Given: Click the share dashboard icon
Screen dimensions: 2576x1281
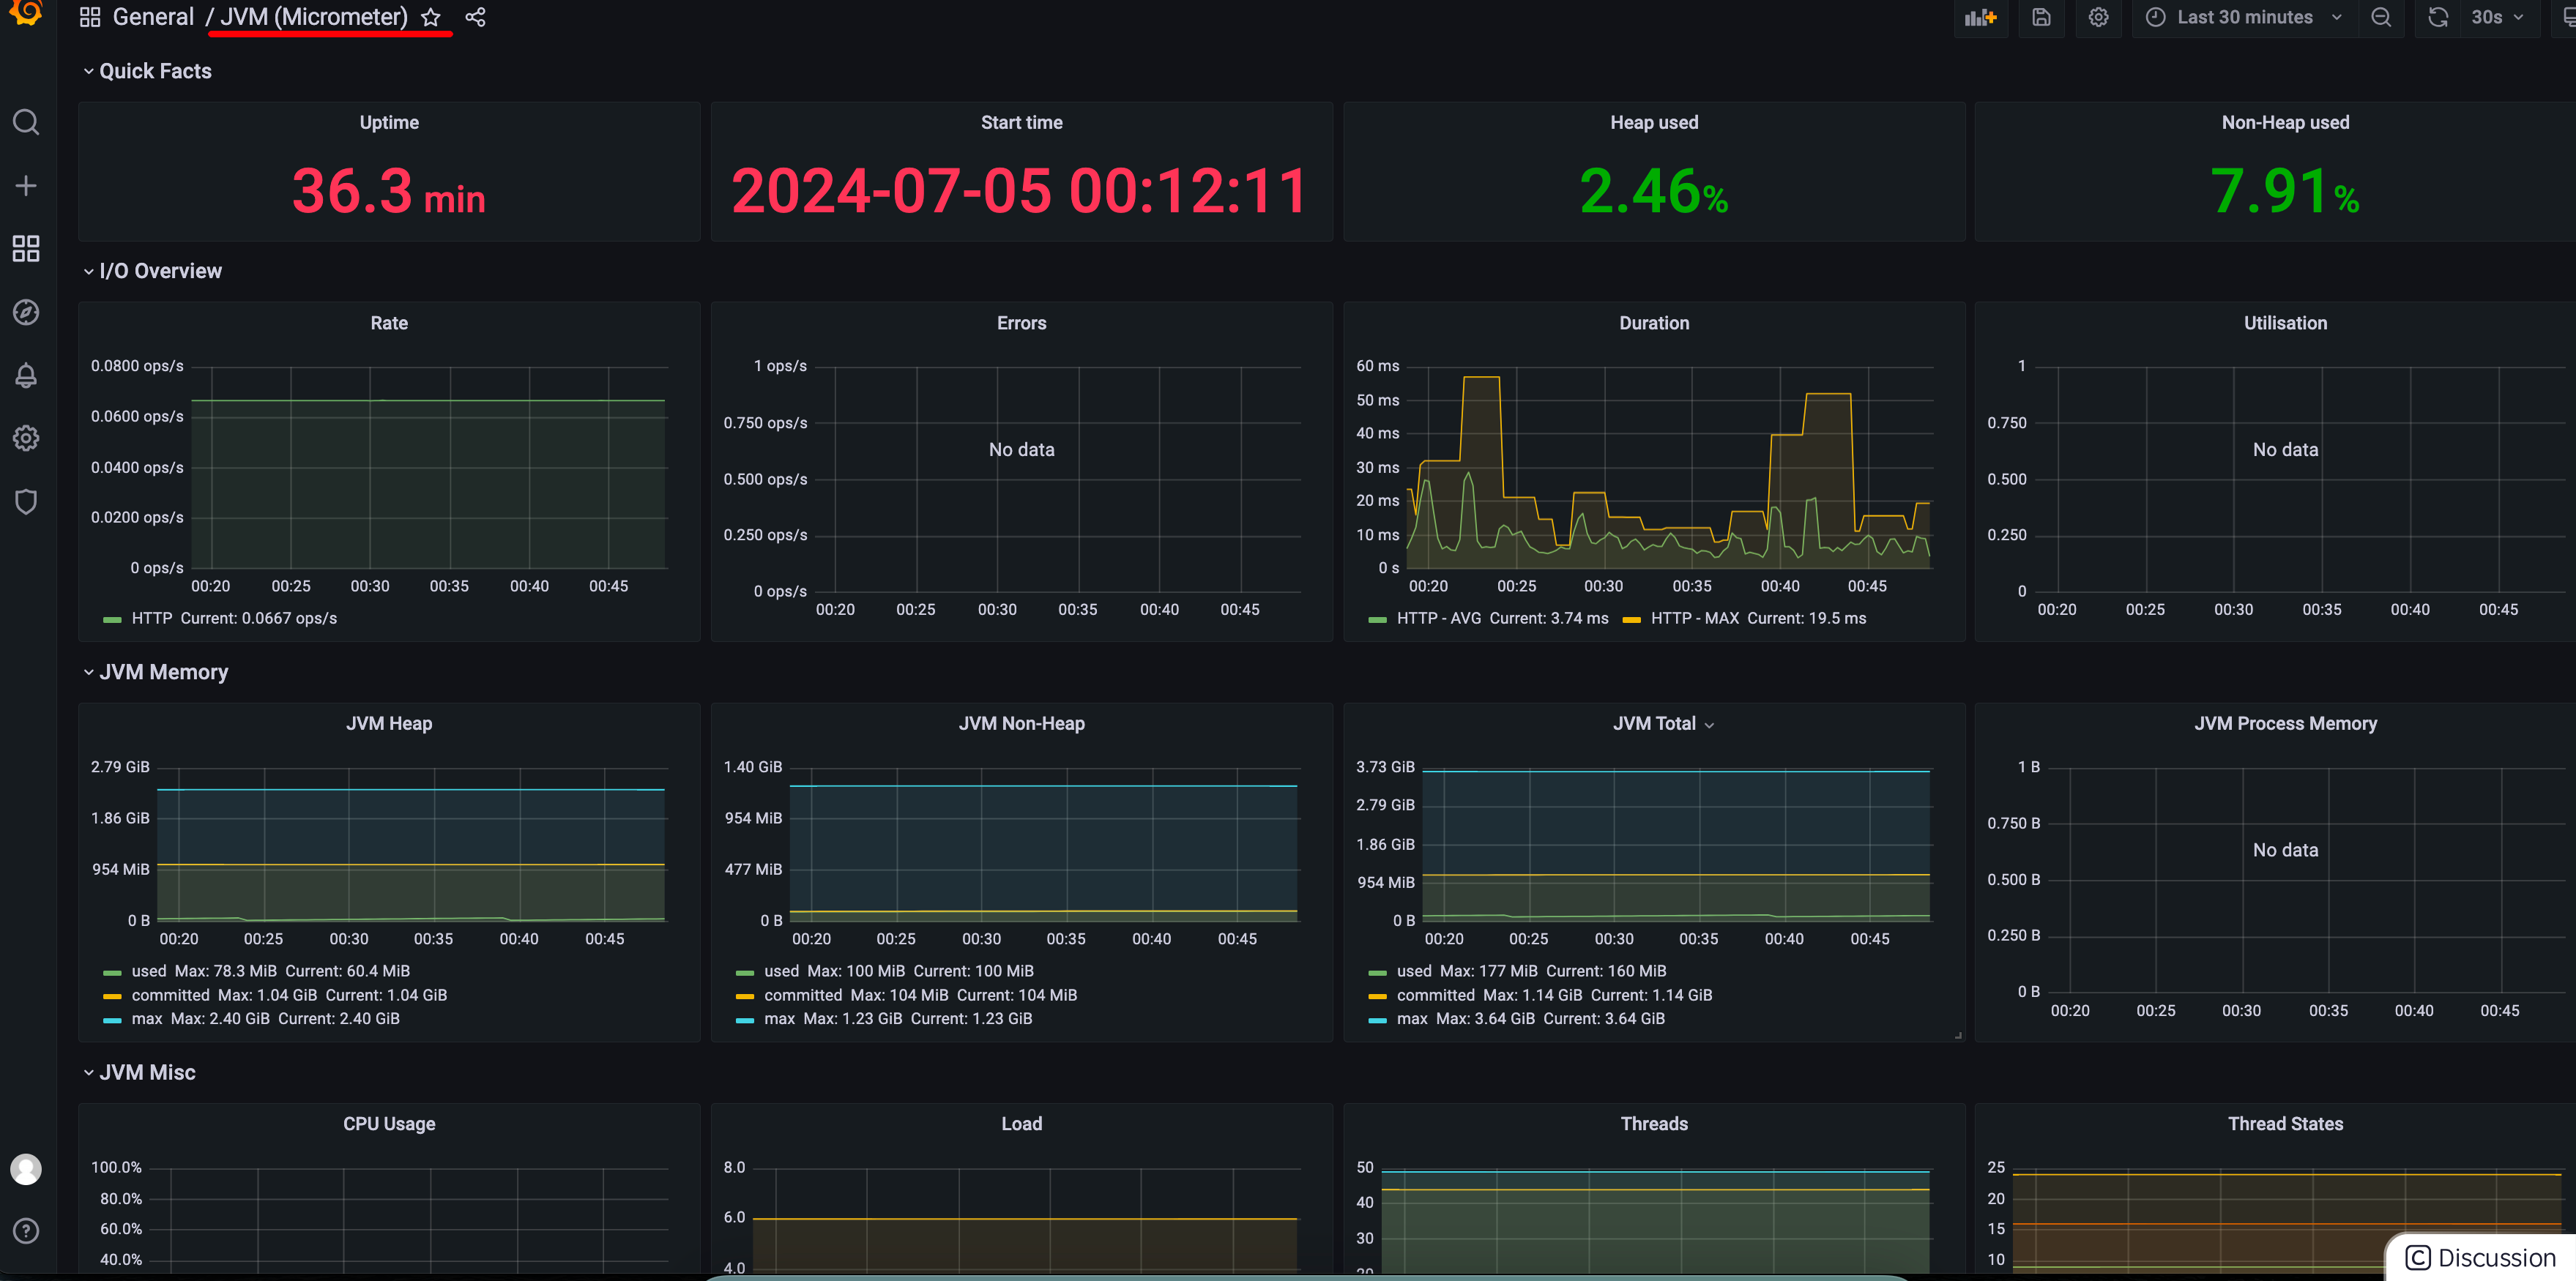Looking at the screenshot, I should coord(476,17).
